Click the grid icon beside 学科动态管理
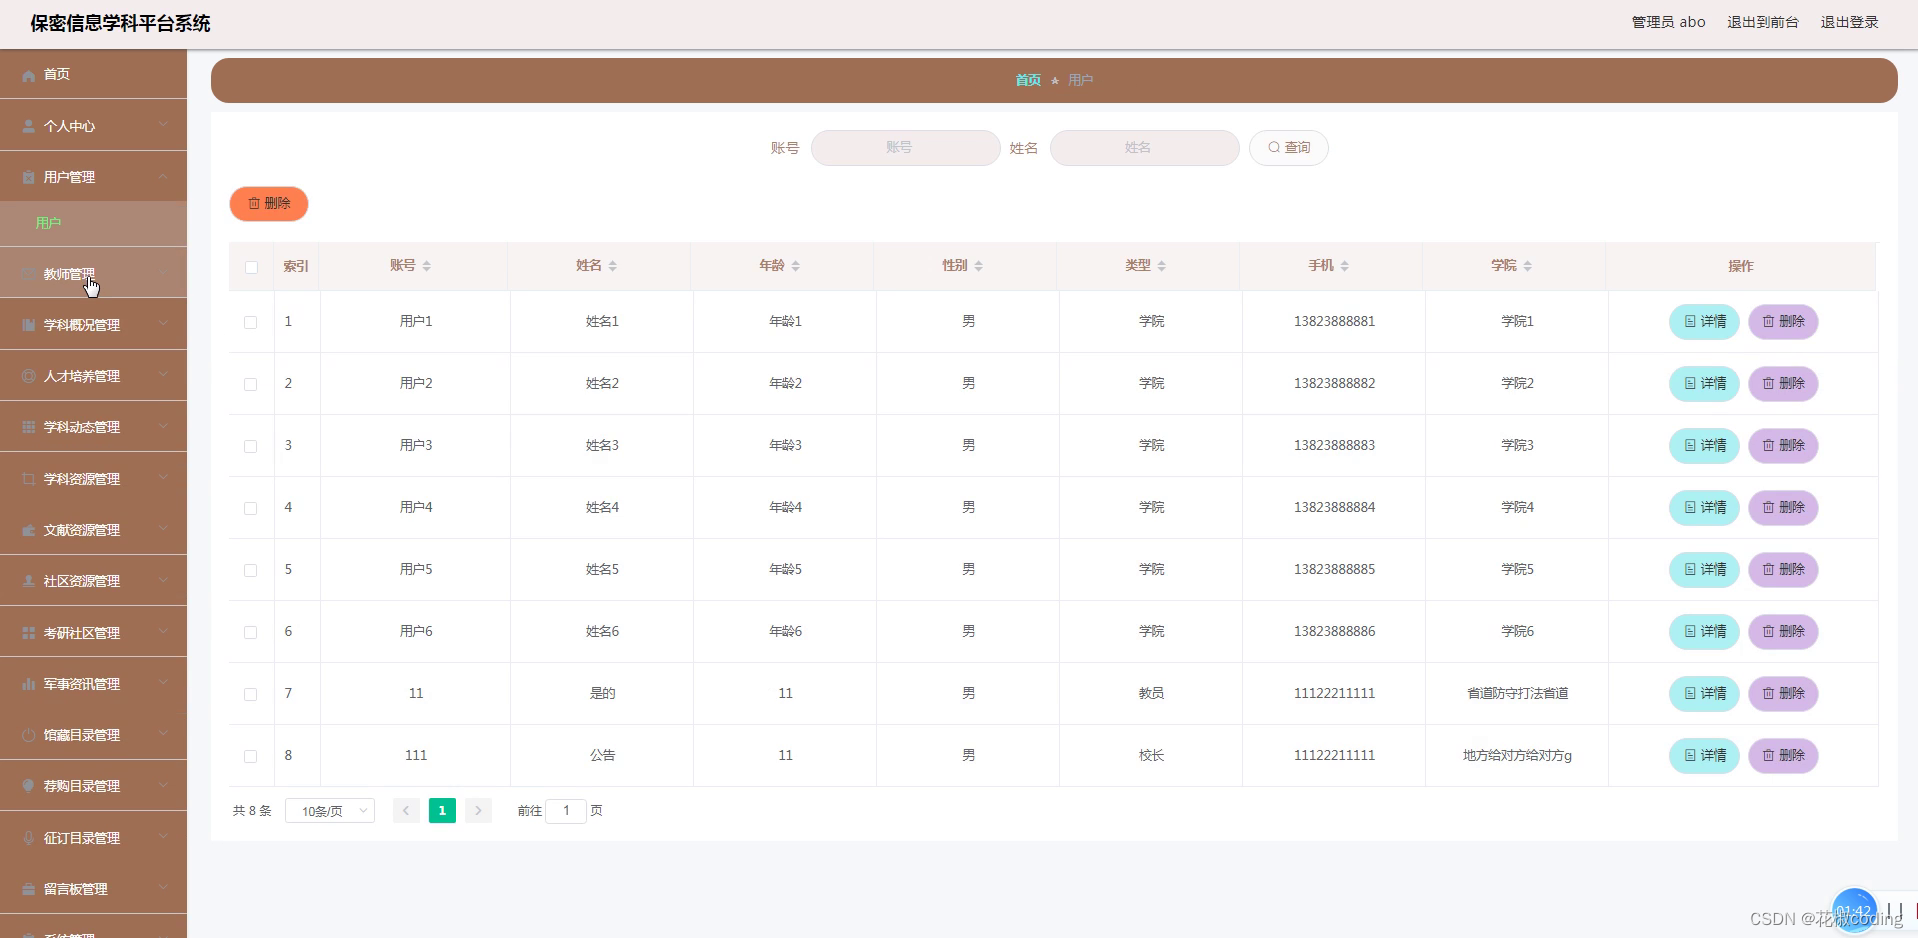1918x938 pixels. (x=28, y=427)
